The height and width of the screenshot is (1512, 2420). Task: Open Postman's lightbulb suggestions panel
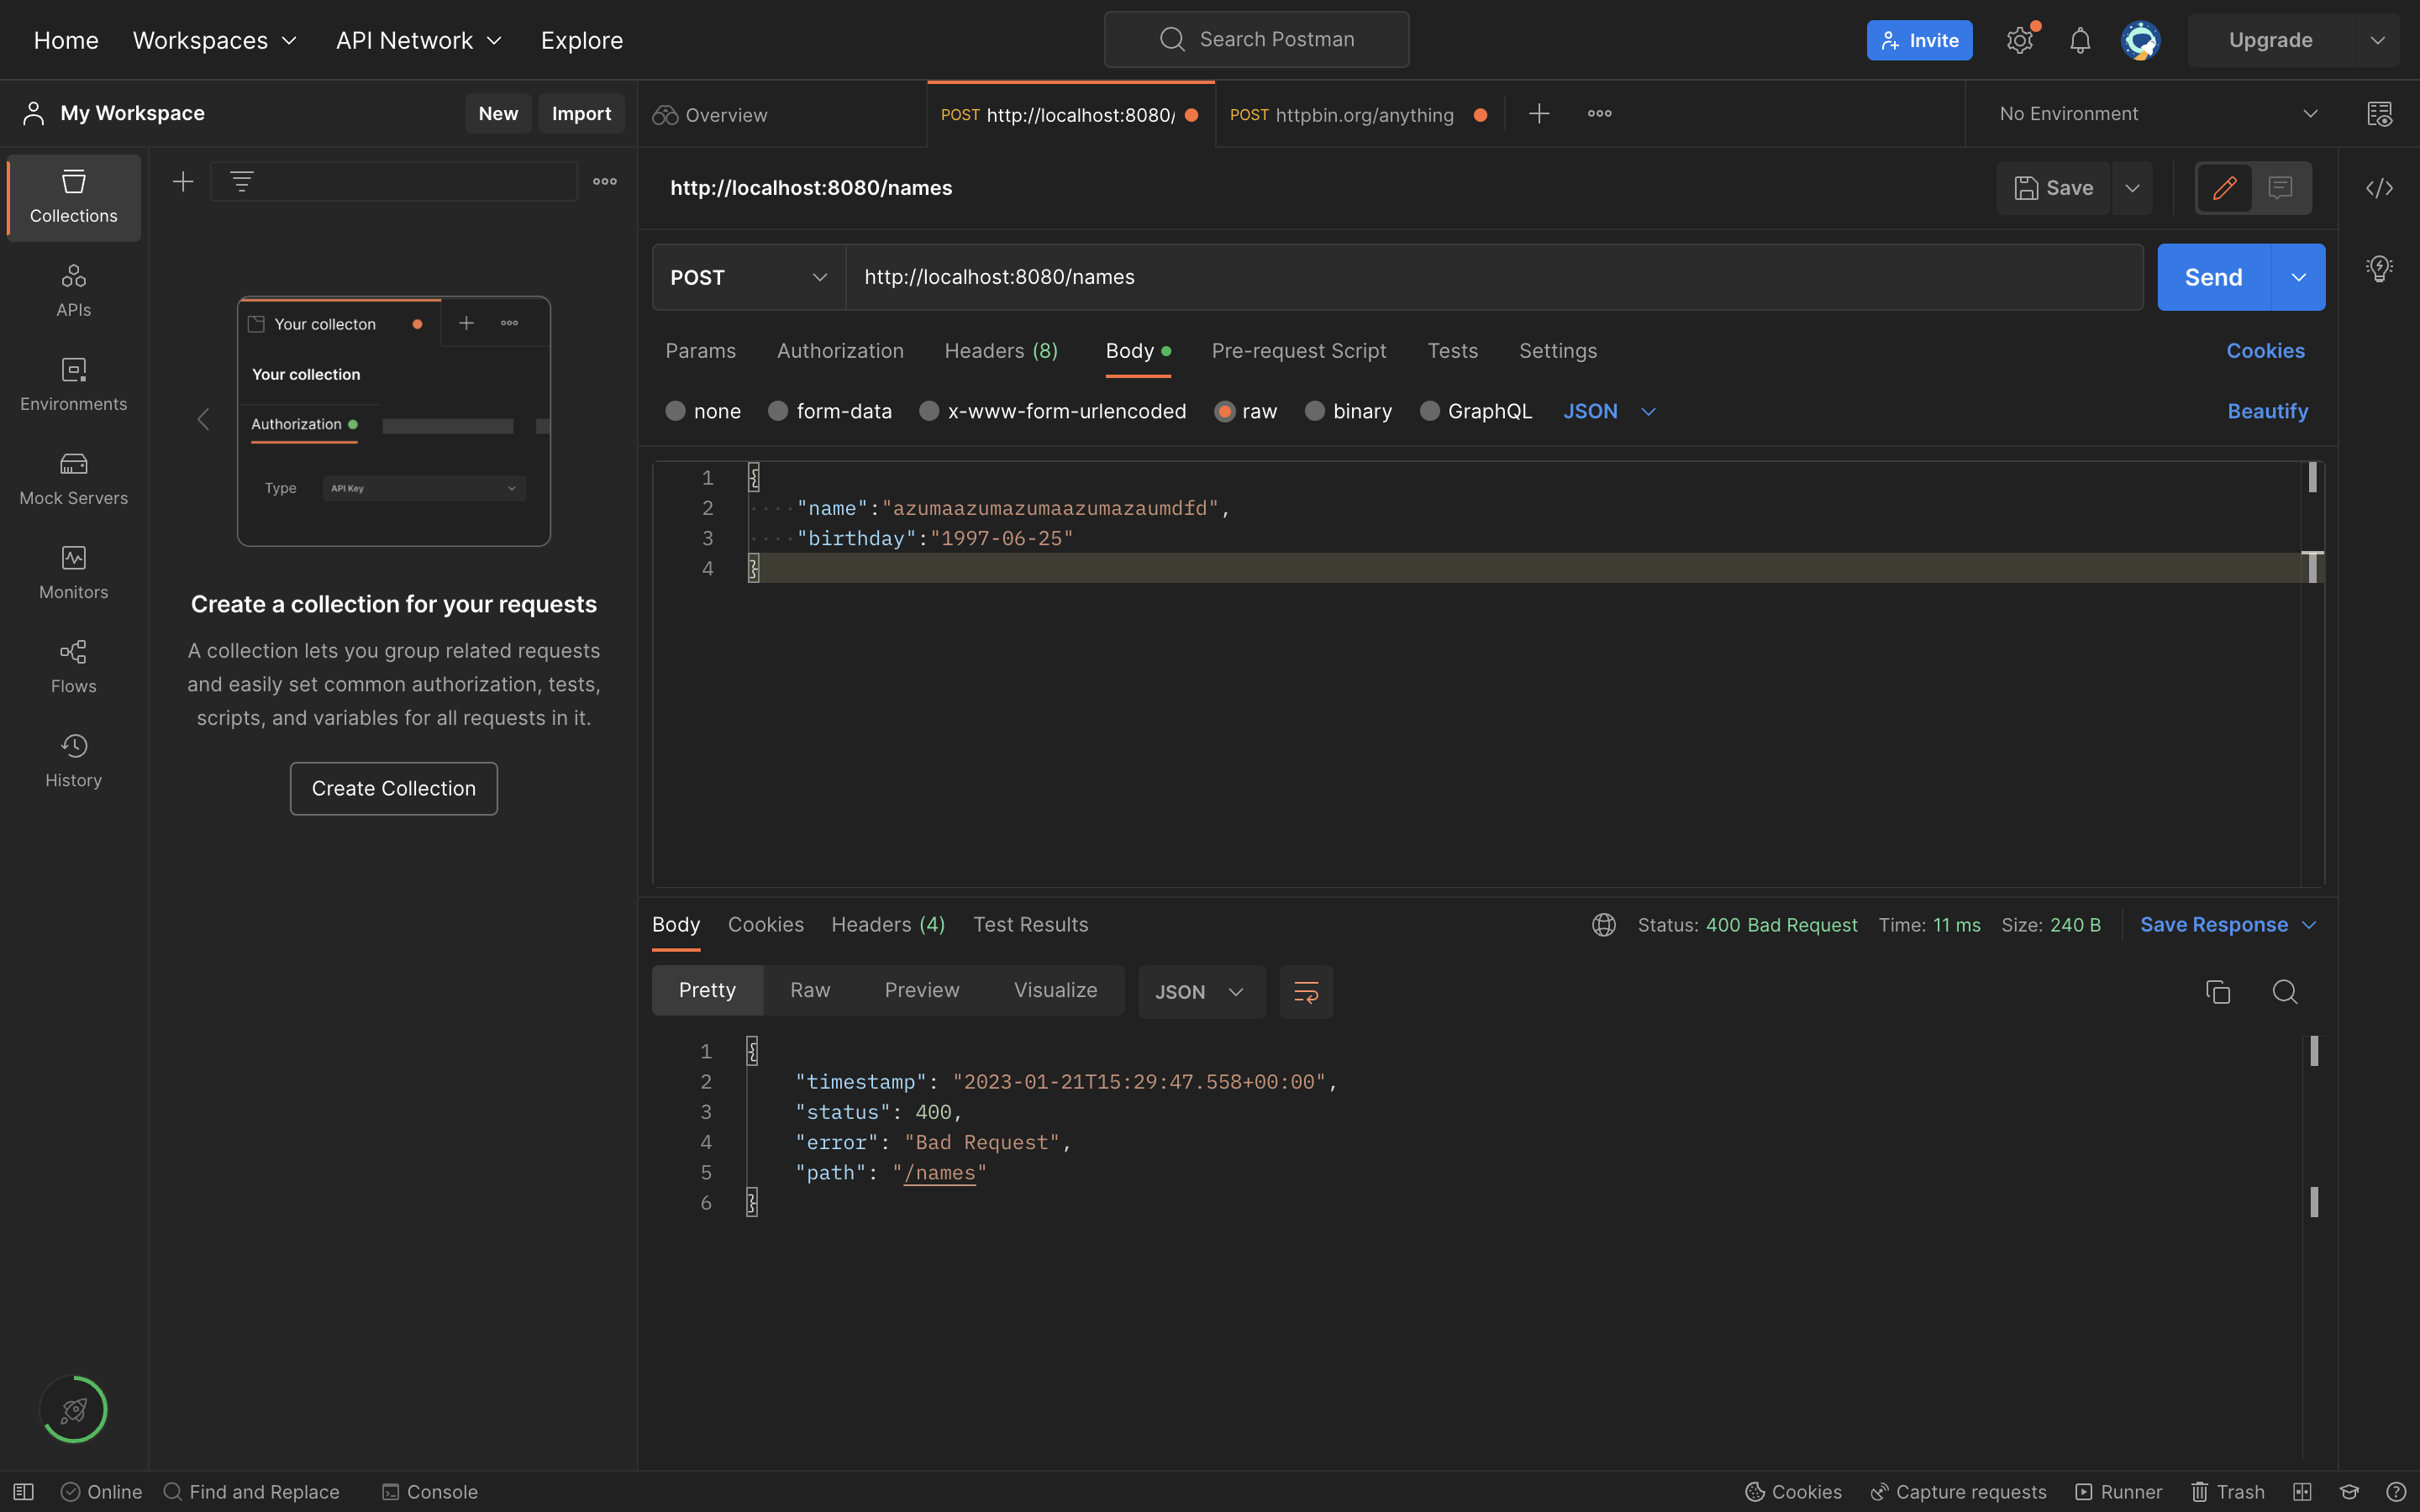(x=2379, y=267)
